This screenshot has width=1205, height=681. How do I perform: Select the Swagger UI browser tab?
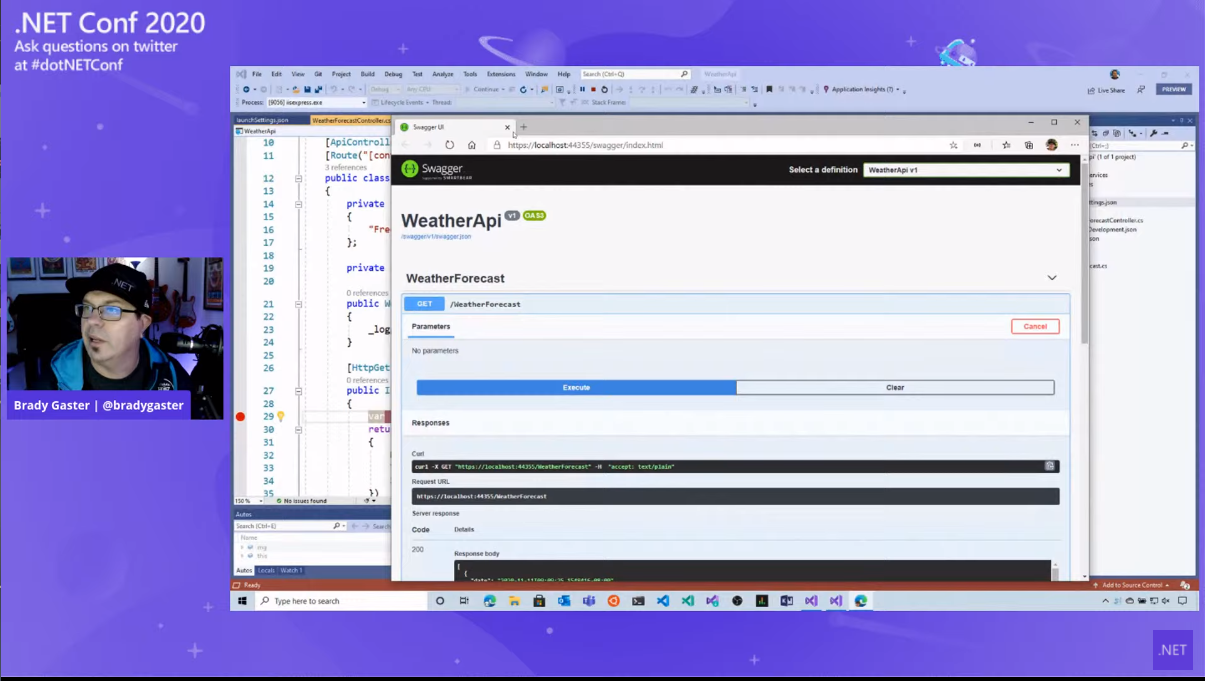click(455, 127)
